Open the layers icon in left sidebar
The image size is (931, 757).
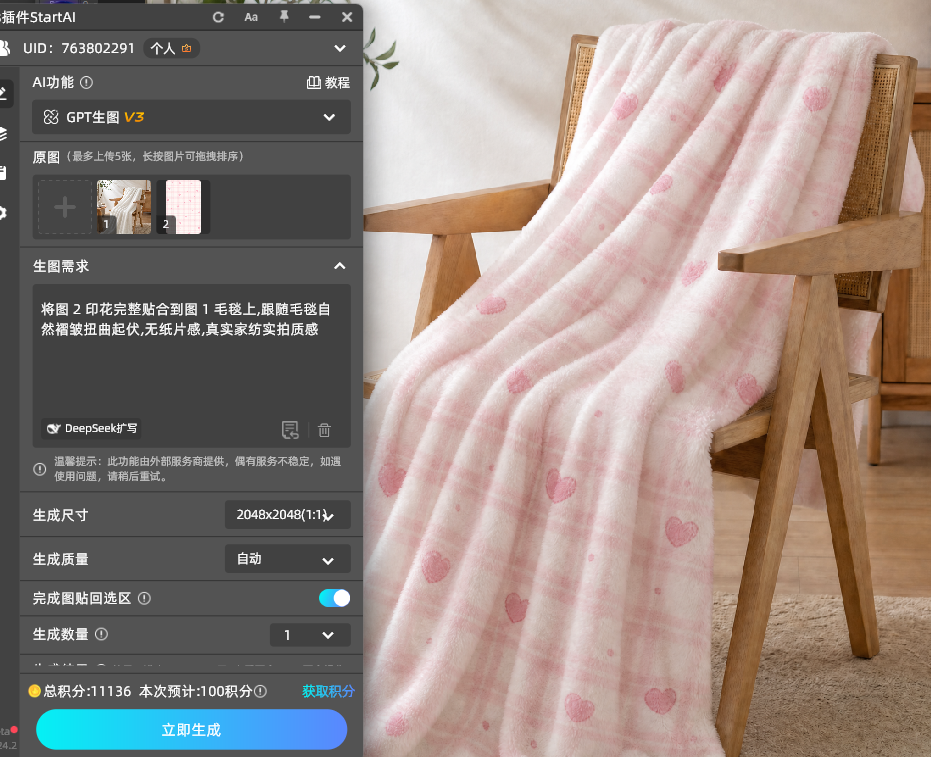pyautogui.click(x=3, y=134)
